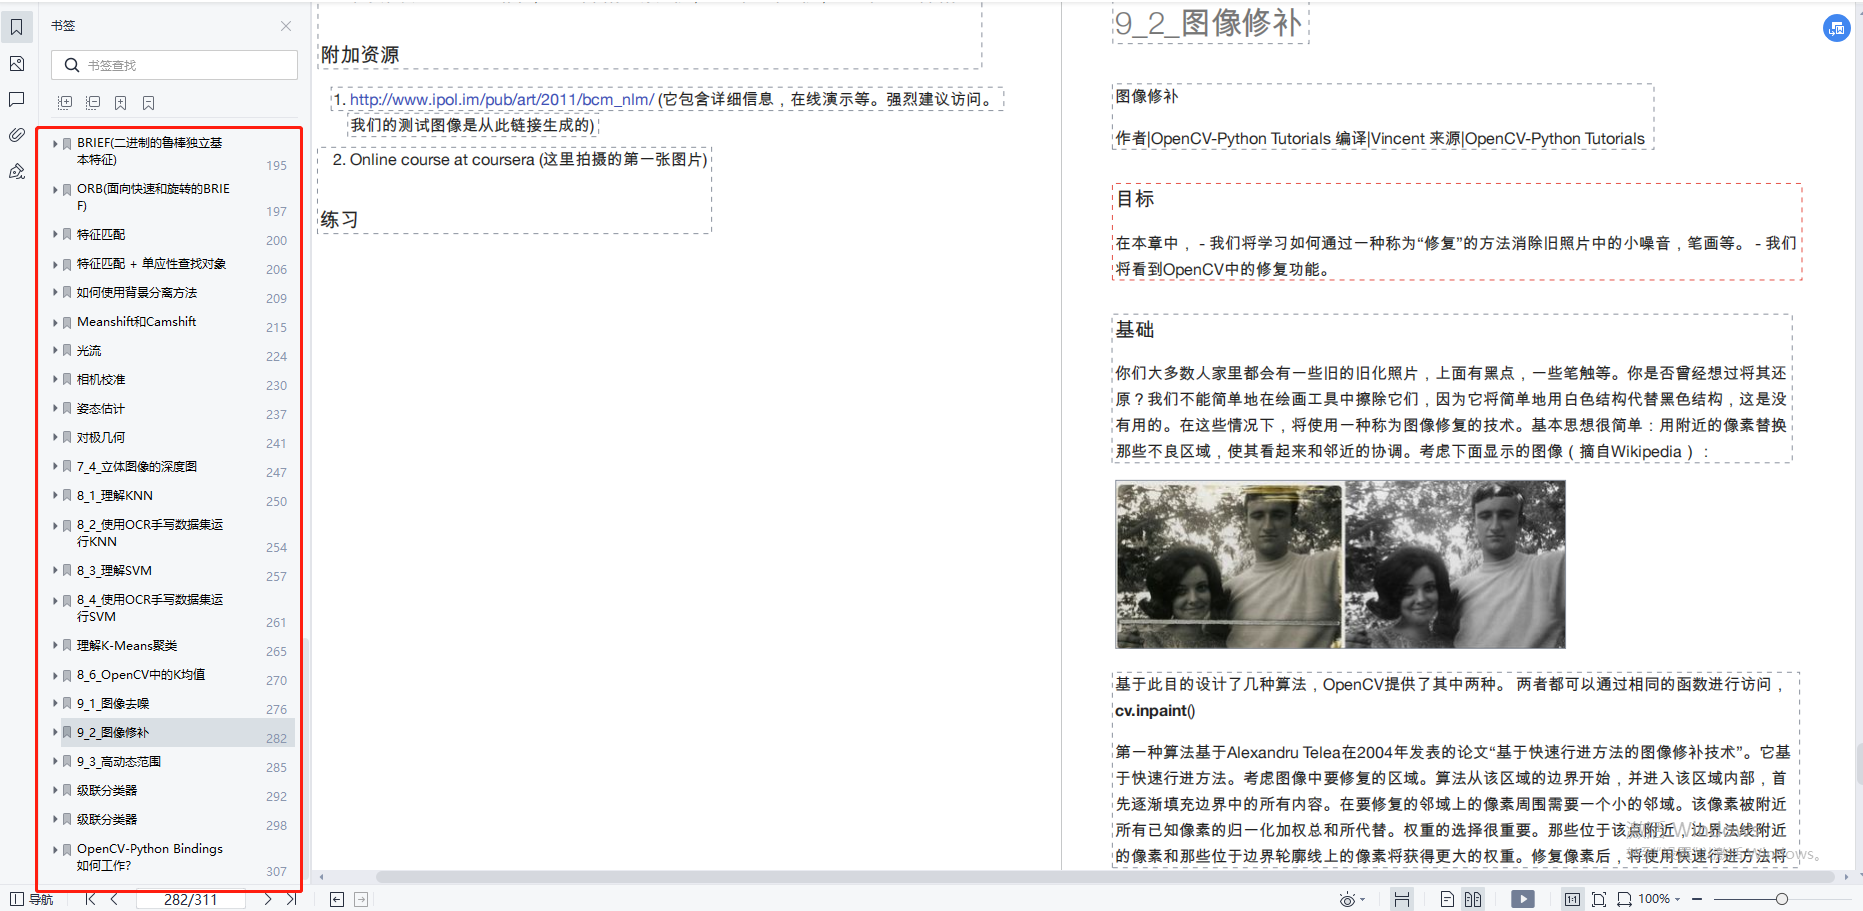Viewport: 1863px width, 911px height.
Task: Click the fit page icon
Action: click(x=1599, y=899)
